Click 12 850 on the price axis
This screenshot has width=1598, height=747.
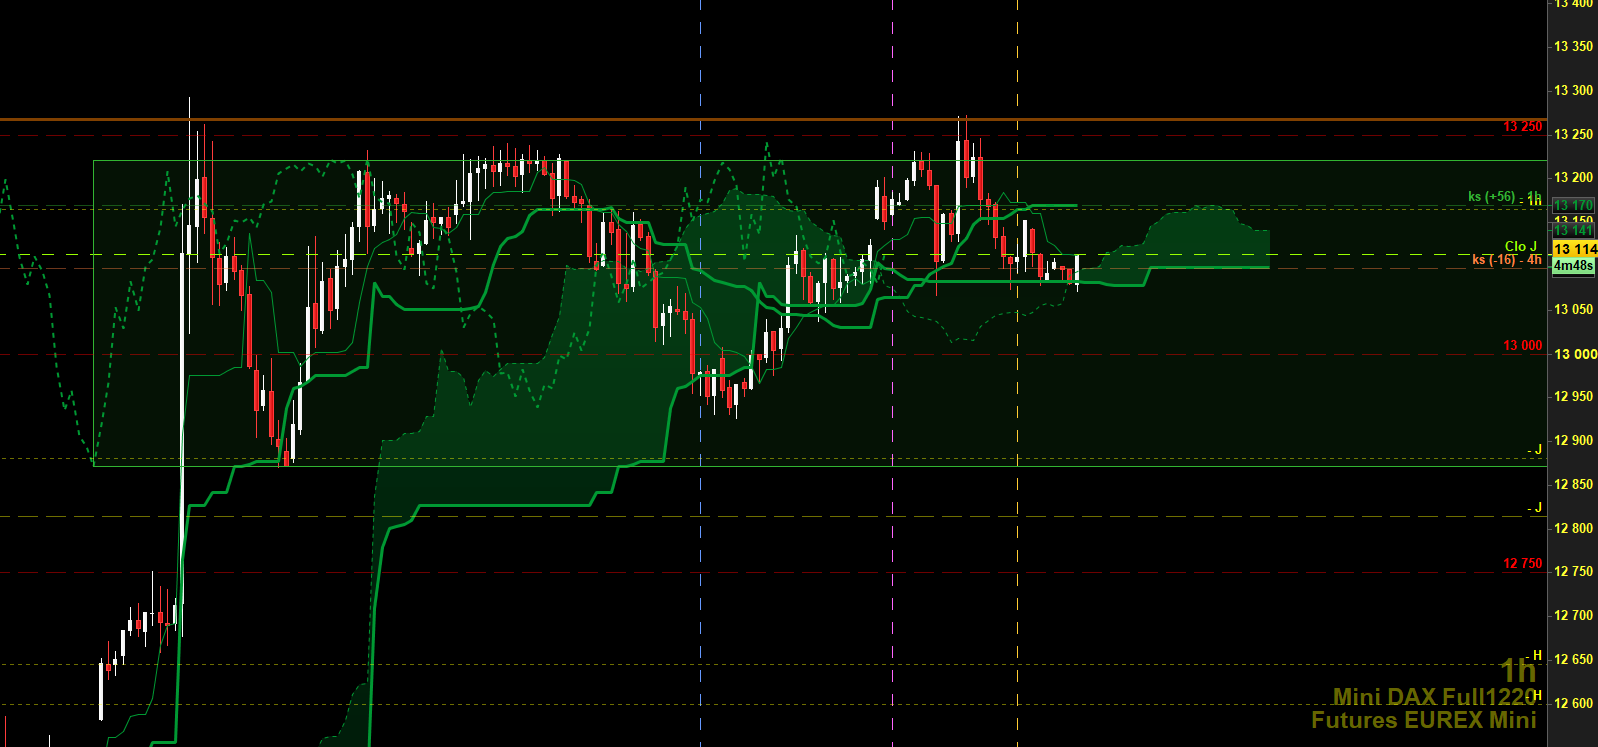pyautogui.click(x=1573, y=484)
